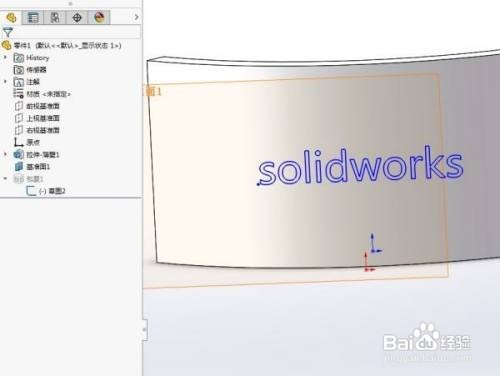Select the (-) 草图2 sketch icon
Screen dimensions: 500x376
point(31,191)
